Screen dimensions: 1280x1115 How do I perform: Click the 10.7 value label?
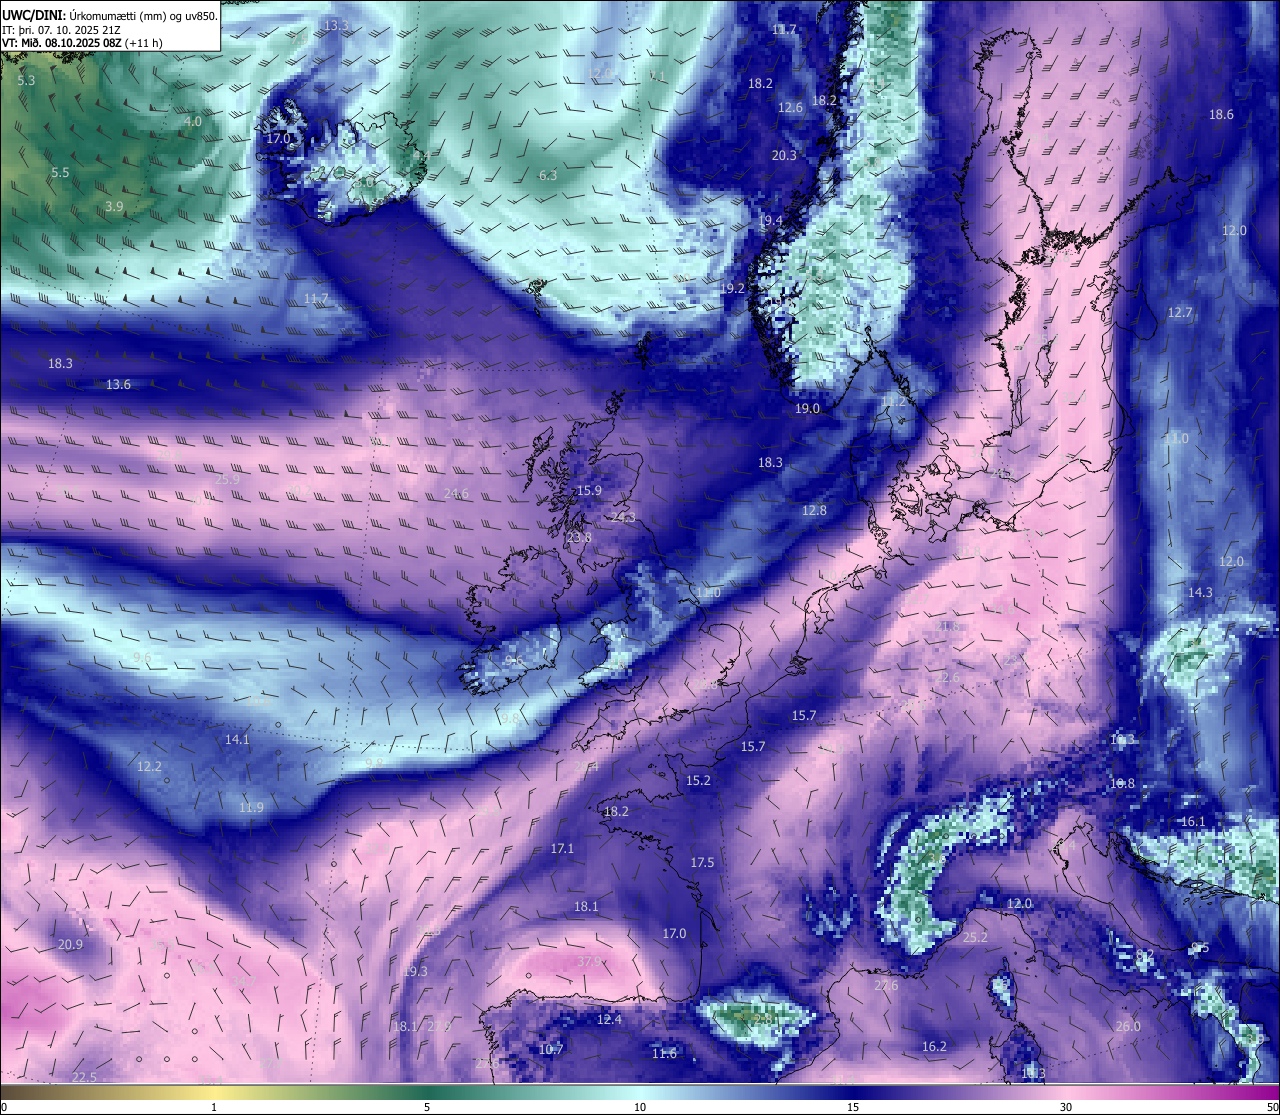[551, 1049]
